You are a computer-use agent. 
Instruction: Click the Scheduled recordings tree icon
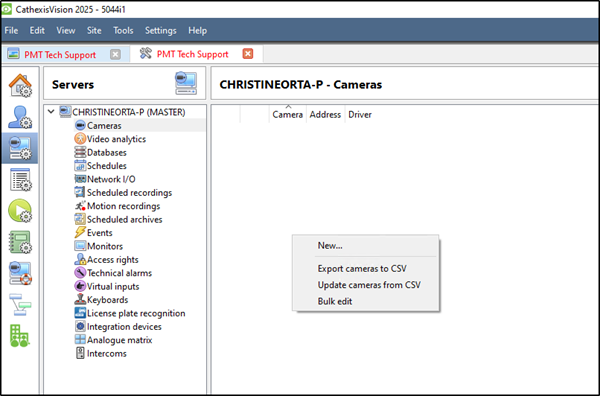pos(80,192)
